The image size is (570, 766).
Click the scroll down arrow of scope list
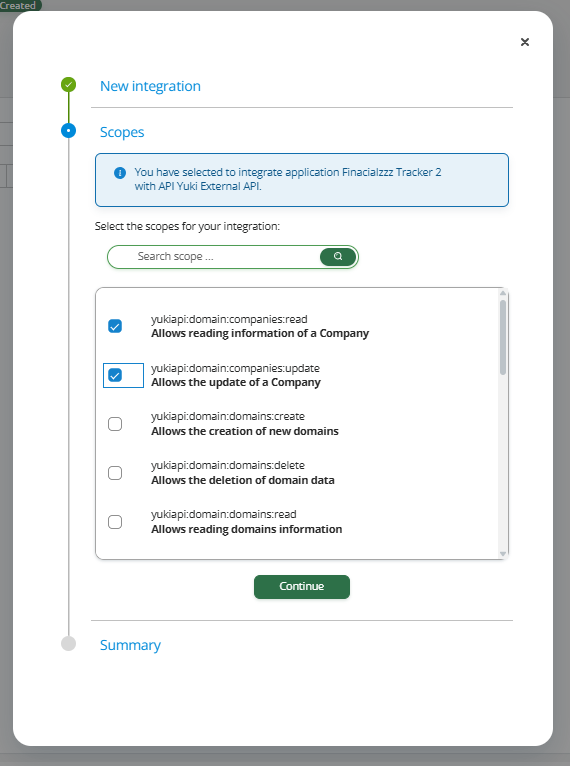click(x=503, y=553)
